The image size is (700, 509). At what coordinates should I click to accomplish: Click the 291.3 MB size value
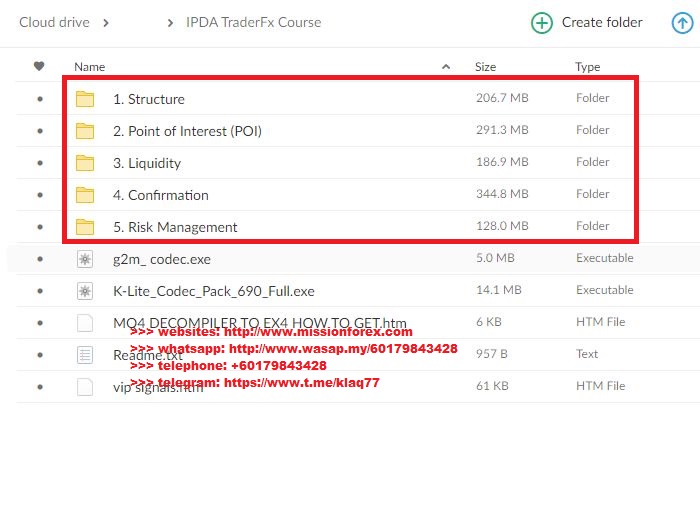point(502,130)
